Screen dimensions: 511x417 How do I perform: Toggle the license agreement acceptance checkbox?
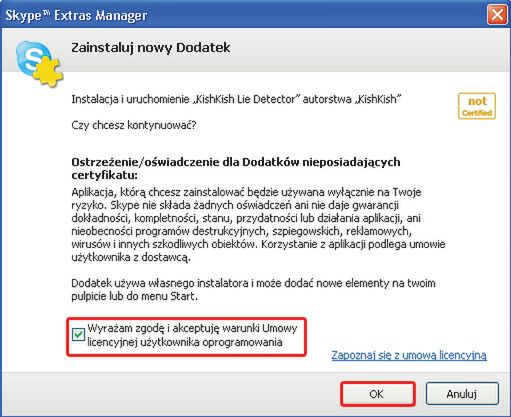(x=78, y=334)
